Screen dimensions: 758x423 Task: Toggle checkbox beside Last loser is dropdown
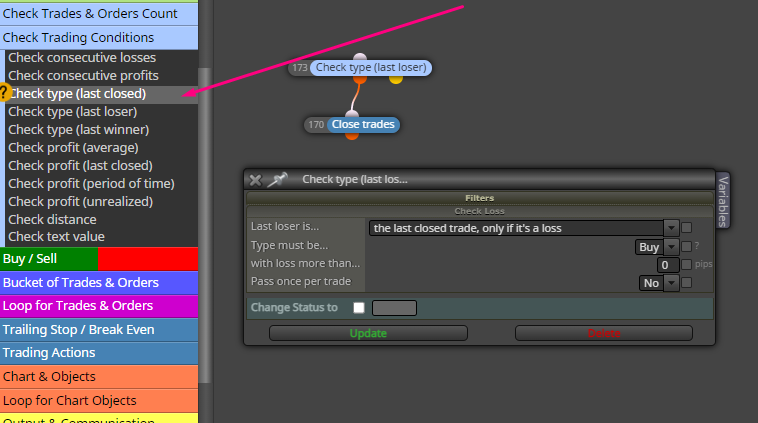(686, 227)
